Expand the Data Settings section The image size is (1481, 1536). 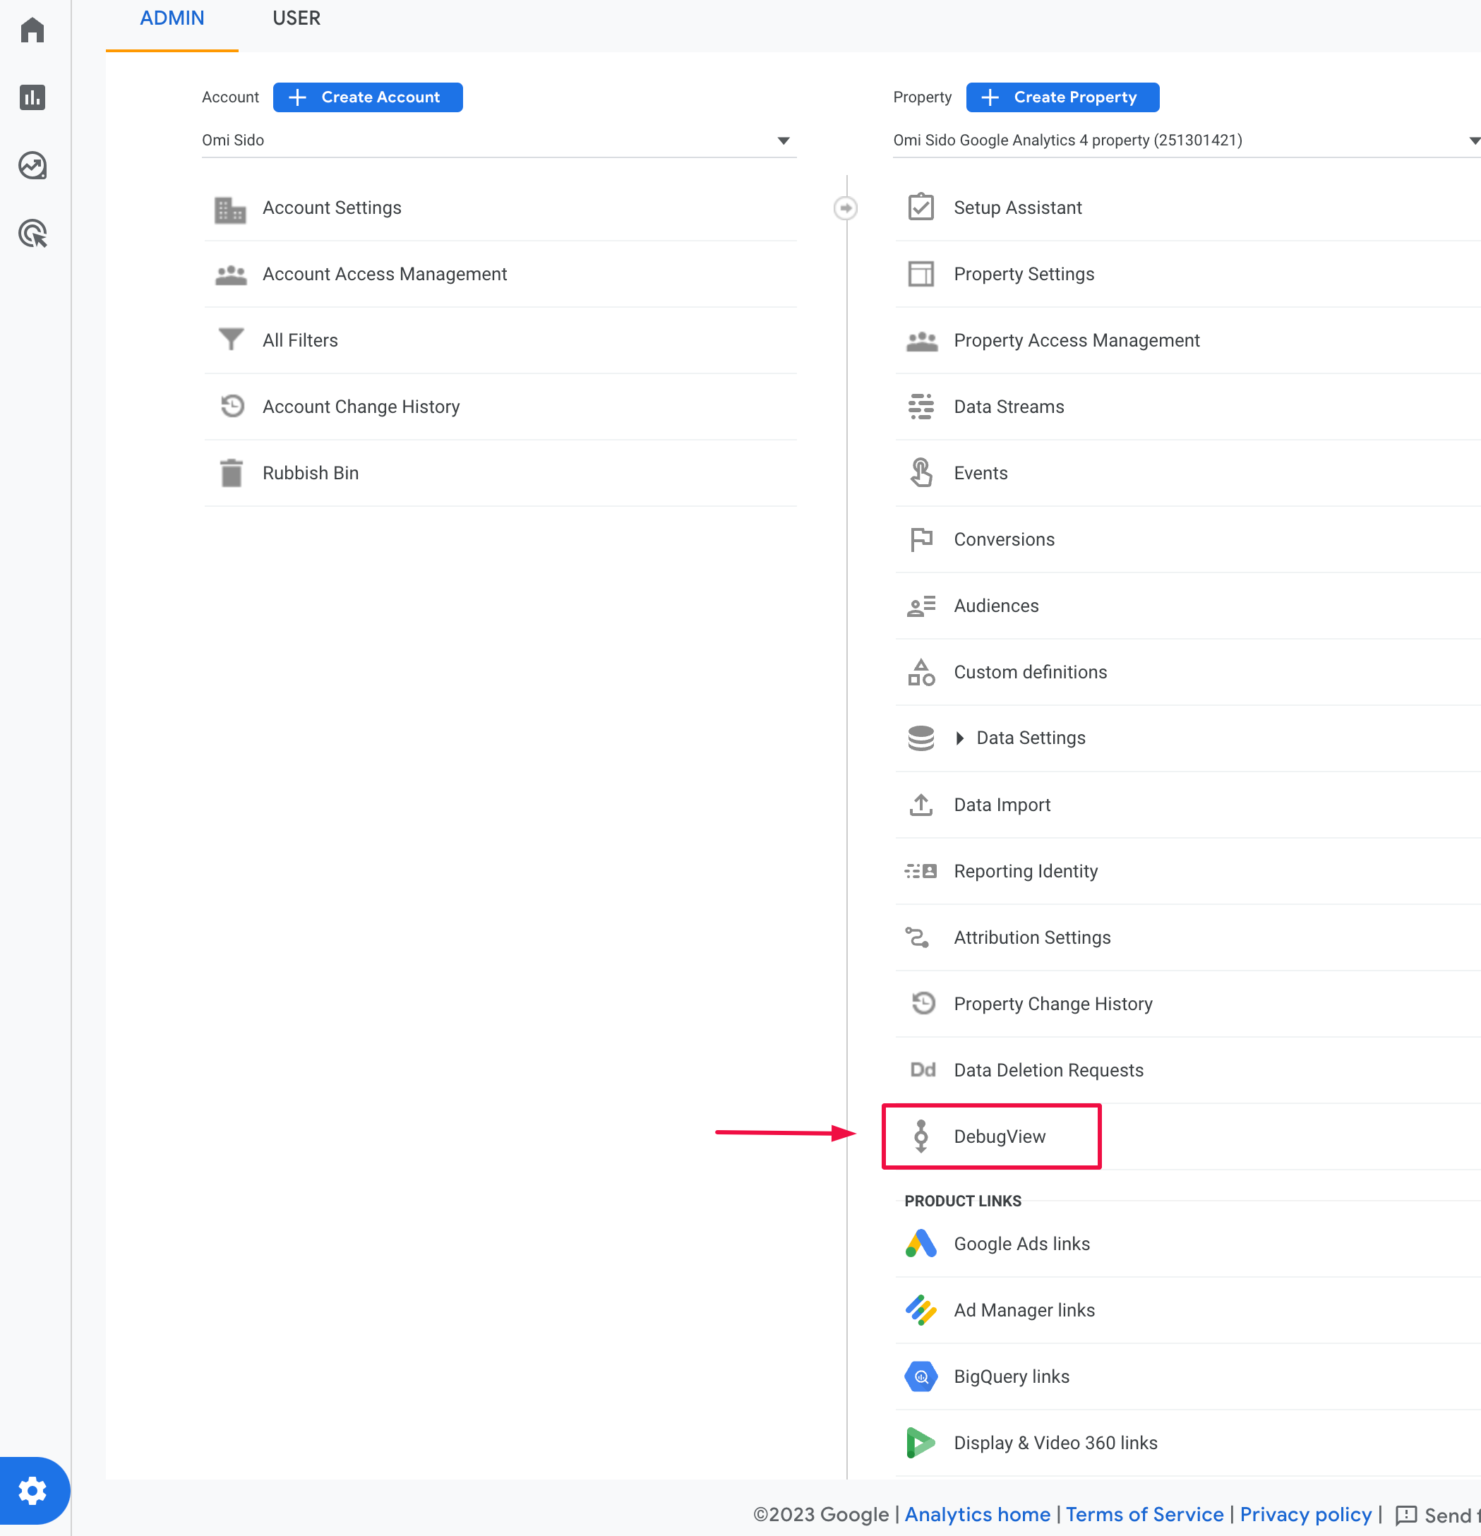pos(1030,737)
